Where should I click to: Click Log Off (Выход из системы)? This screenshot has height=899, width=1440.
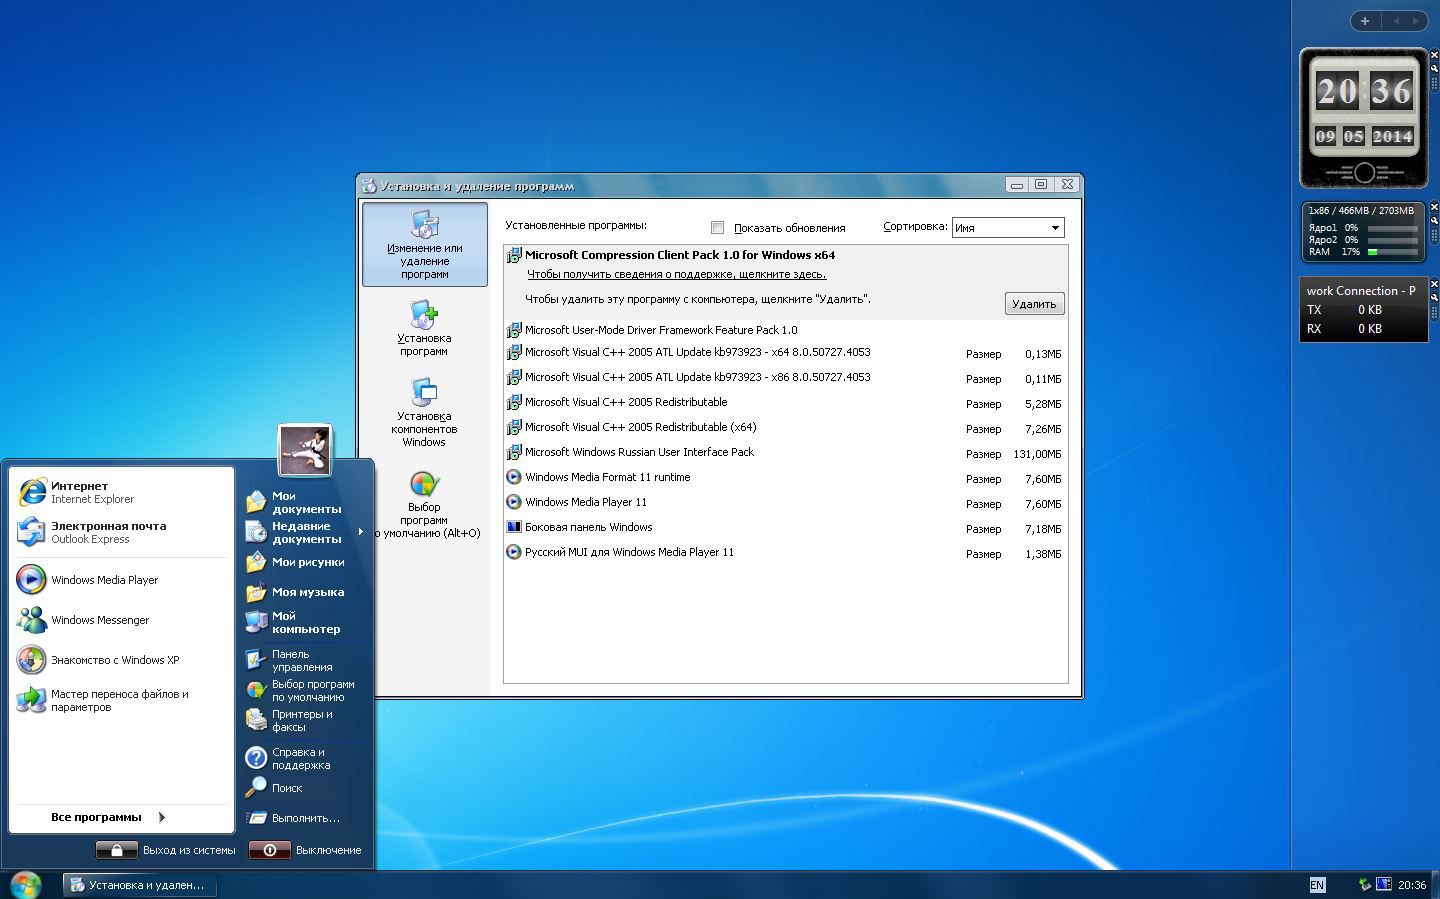click(x=166, y=850)
